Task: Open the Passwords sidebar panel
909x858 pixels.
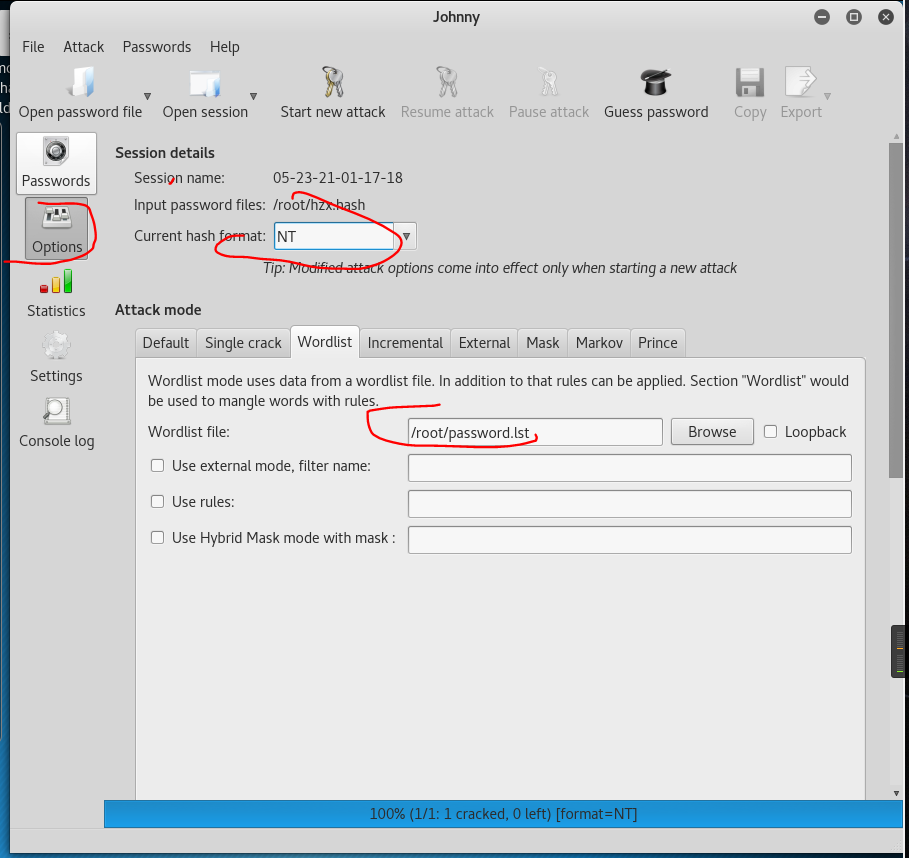Action: pyautogui.click(x=57, y=163)
